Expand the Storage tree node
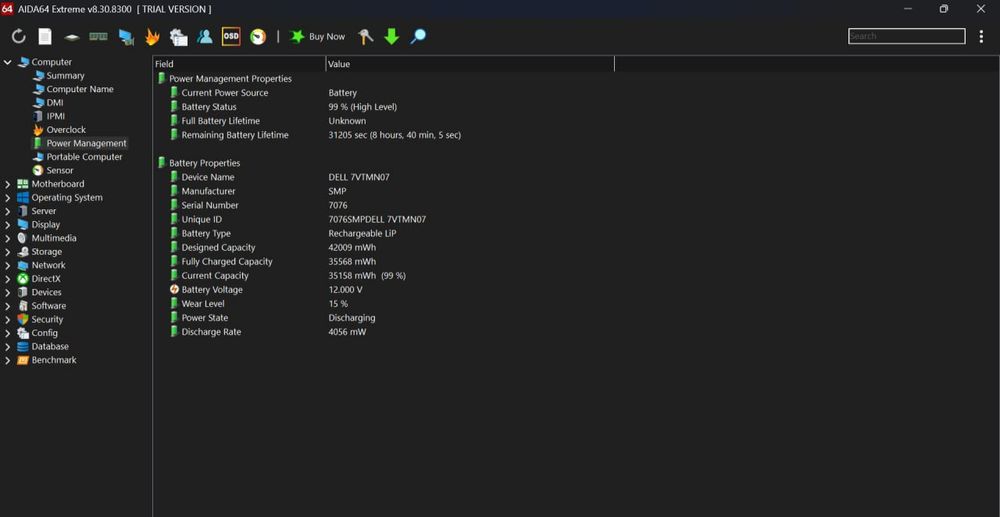Viewport: 1000px width, 517px height. [8, 252]
